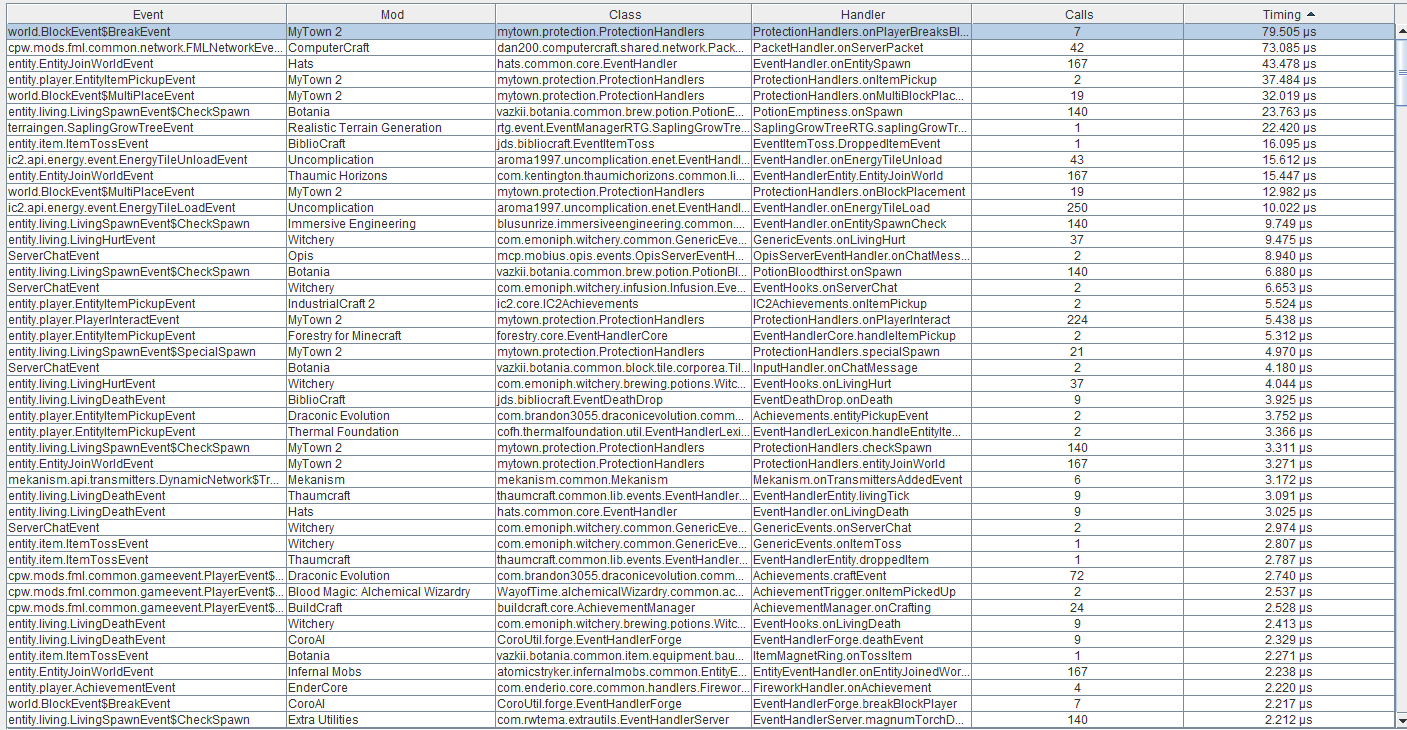Select the 43.478 µs timing cell
Image resolution: width=1407 pixels, height=730 pixels.
[x=1289, y=64]
